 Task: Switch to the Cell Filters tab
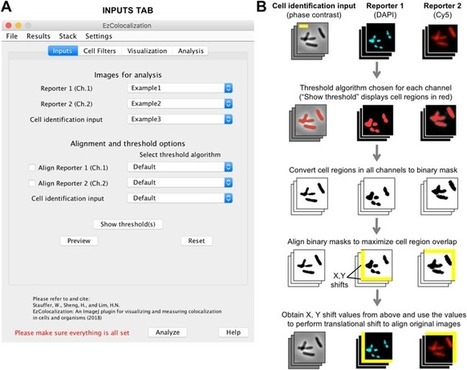(99, 51)
